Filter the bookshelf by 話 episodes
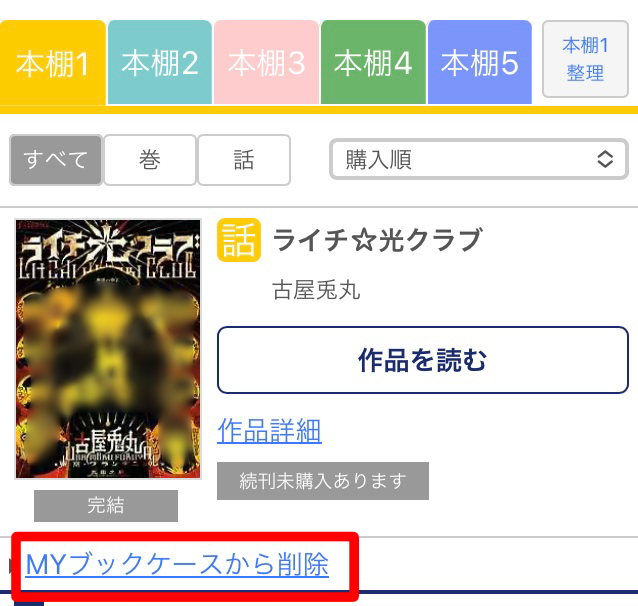Image resolution: width=638 pixels, height=606 pixels. click(244, 160)
